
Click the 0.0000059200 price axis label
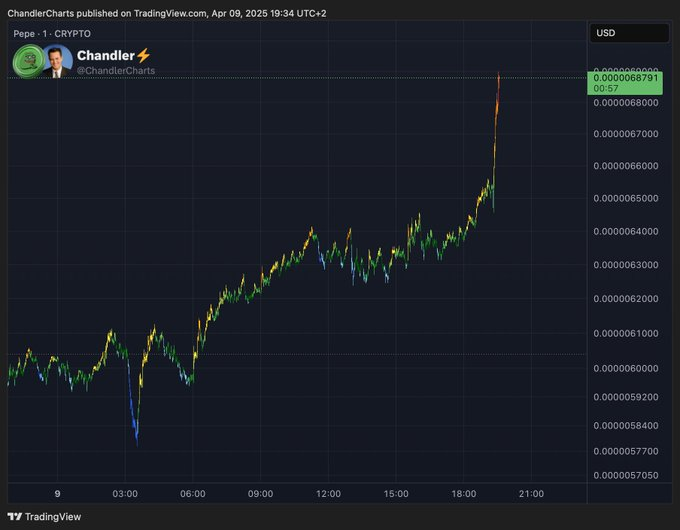coord(625,397)
